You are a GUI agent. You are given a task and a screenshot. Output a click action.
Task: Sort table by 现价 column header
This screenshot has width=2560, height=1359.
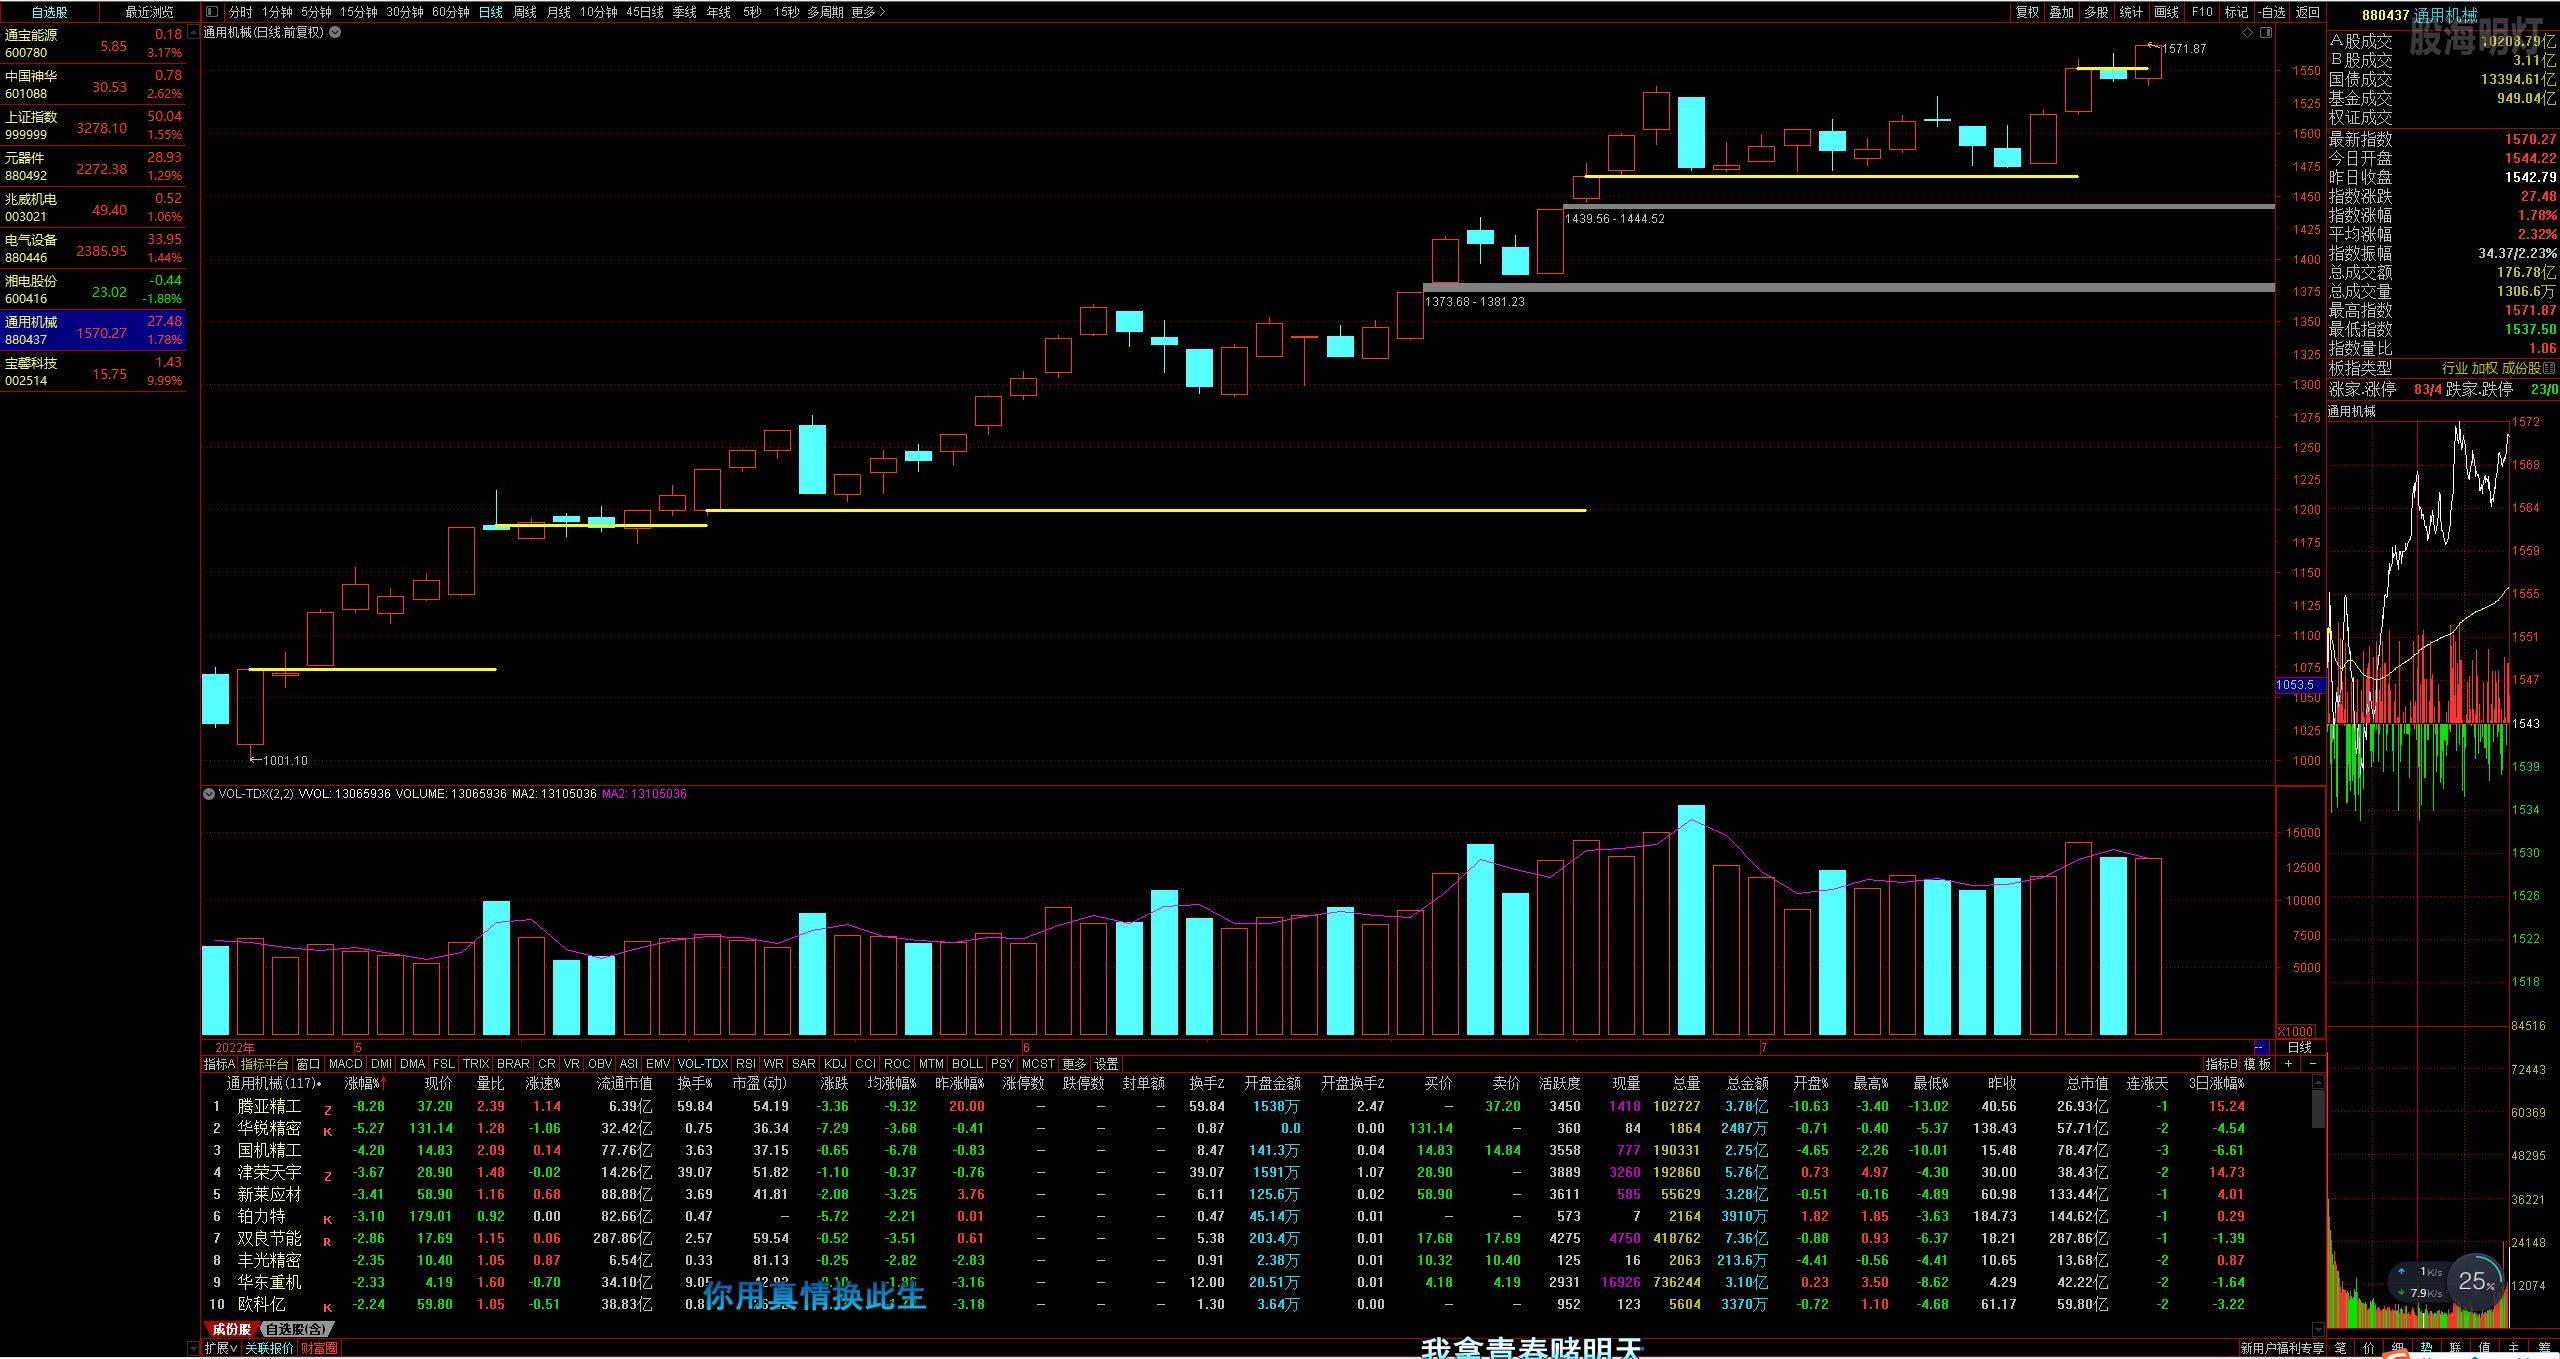[438, 1083]
